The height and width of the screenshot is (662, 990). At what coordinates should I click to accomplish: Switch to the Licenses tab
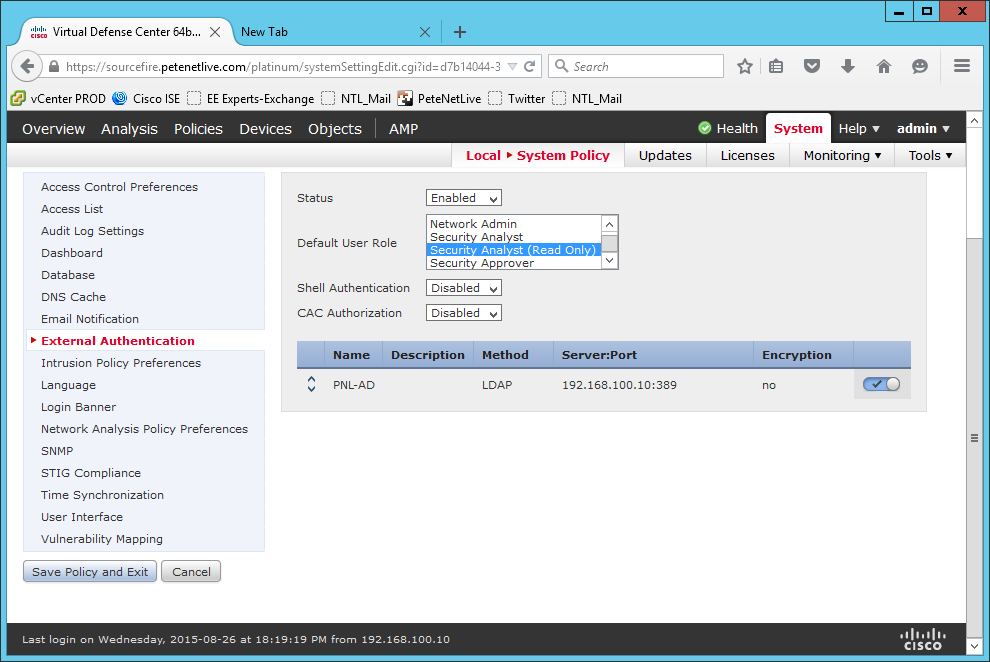pyautogui.click(x=748, y=155)
